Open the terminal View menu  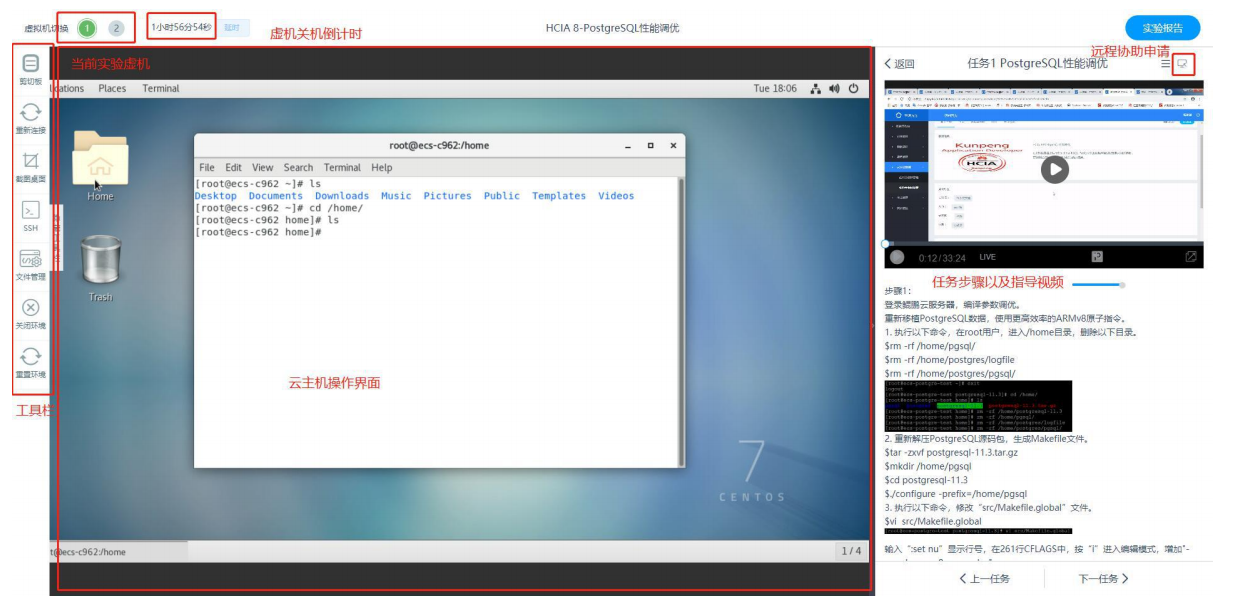(263, 167)
